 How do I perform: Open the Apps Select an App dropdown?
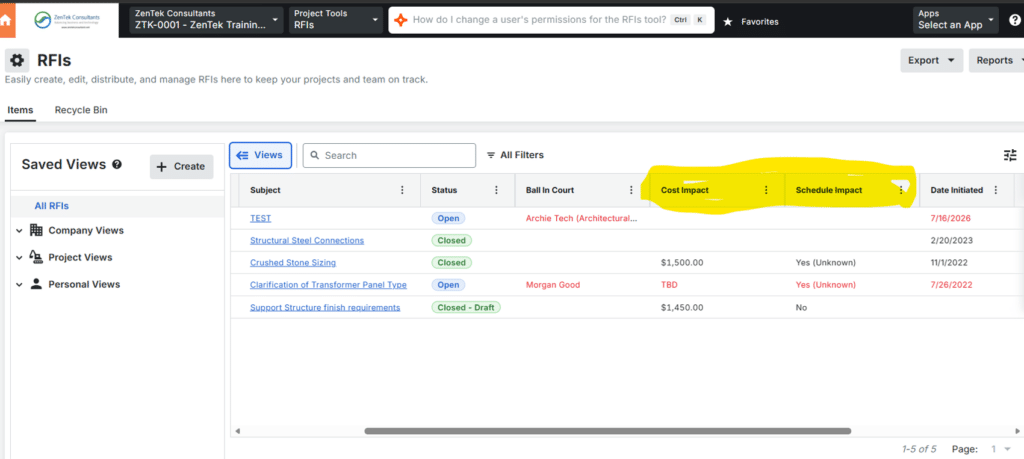(956, 20)
